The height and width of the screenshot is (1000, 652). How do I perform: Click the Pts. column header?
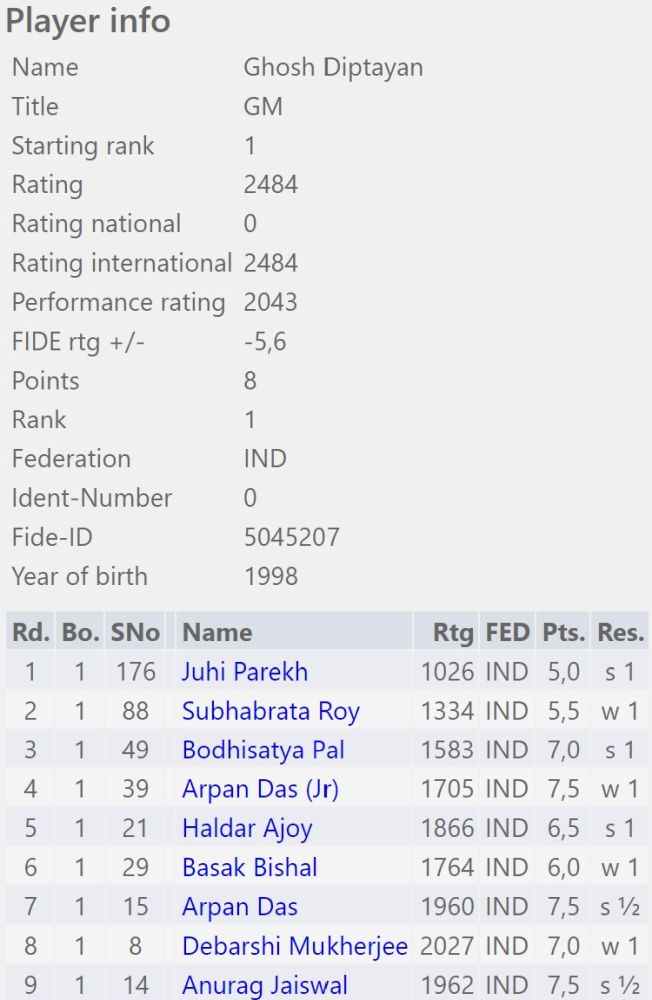pyautogui.click(x=563, y=632)
